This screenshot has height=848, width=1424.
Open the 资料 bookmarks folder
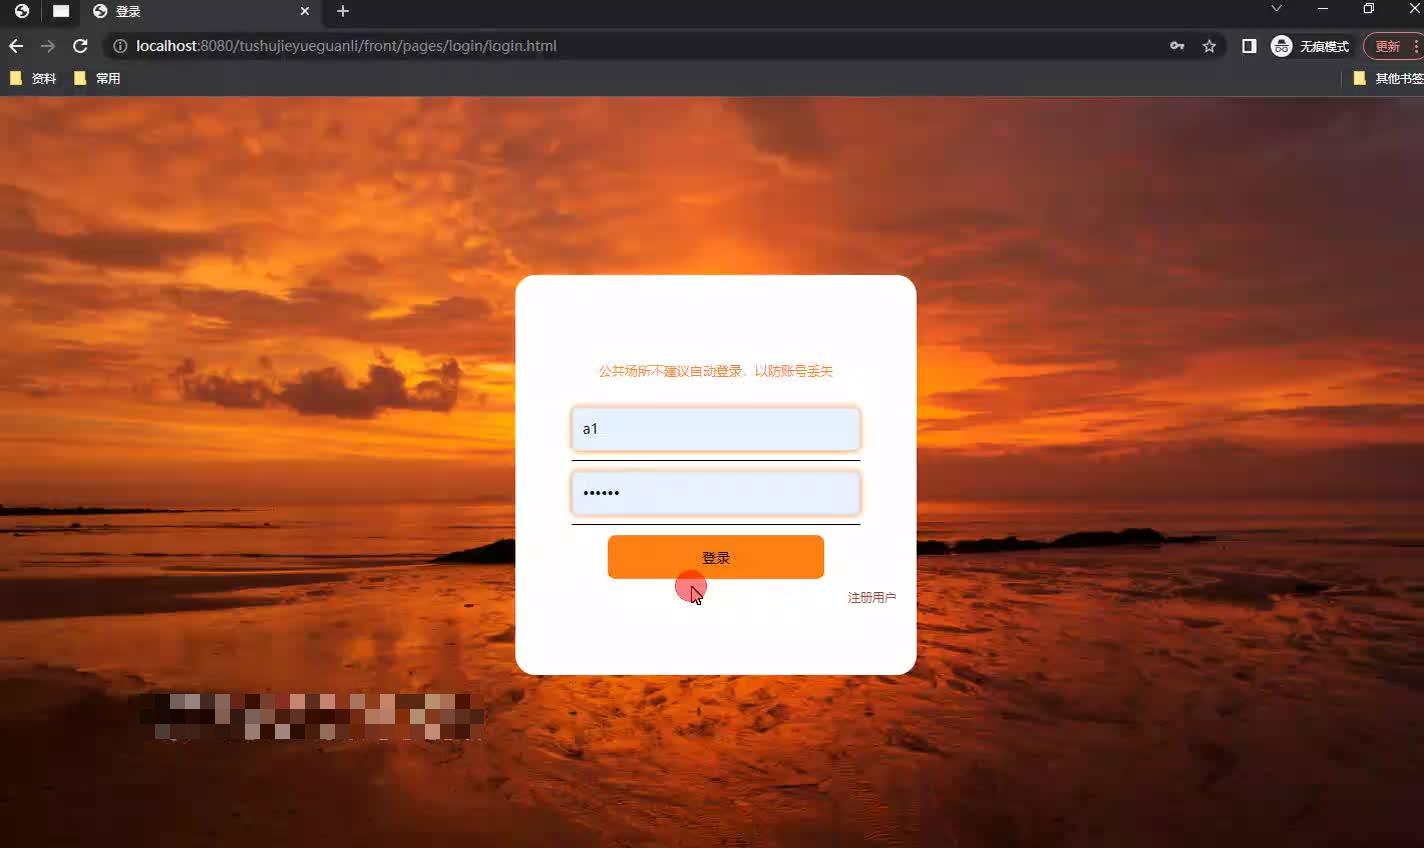point(33,77)
